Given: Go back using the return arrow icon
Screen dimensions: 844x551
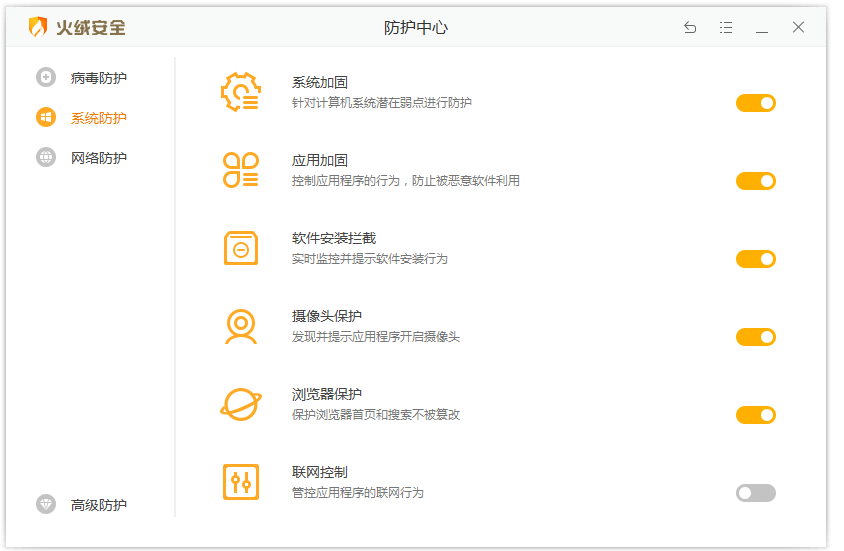Looking at the screenshot, I should pyautogui.click(x=690, y=27).
